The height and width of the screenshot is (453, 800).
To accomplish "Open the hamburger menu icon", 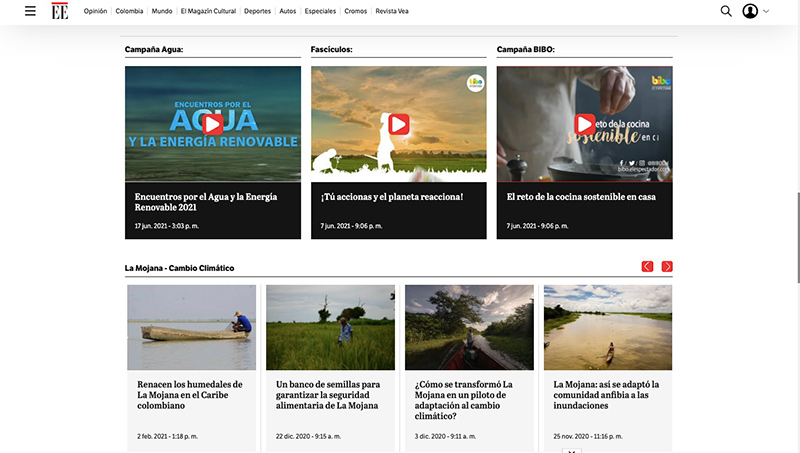I will point(30,11).
